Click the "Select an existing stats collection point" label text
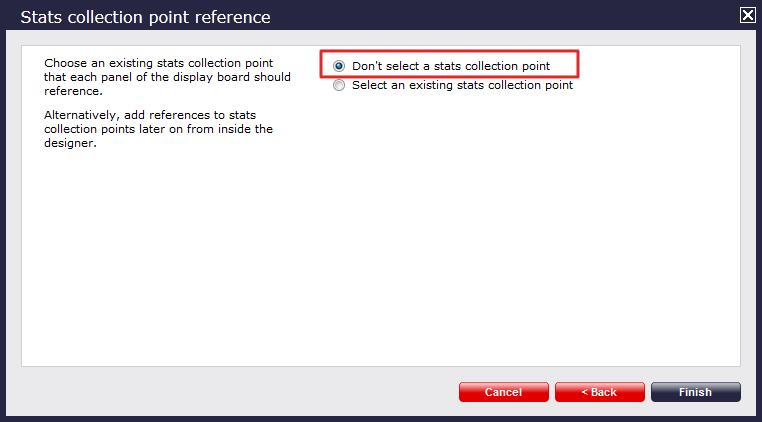Viewport: 762px width, 422px height. [x=463, y=85]
